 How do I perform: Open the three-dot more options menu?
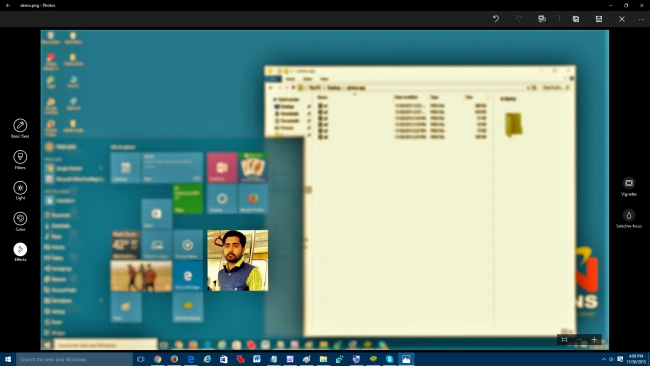pos(641,19)
